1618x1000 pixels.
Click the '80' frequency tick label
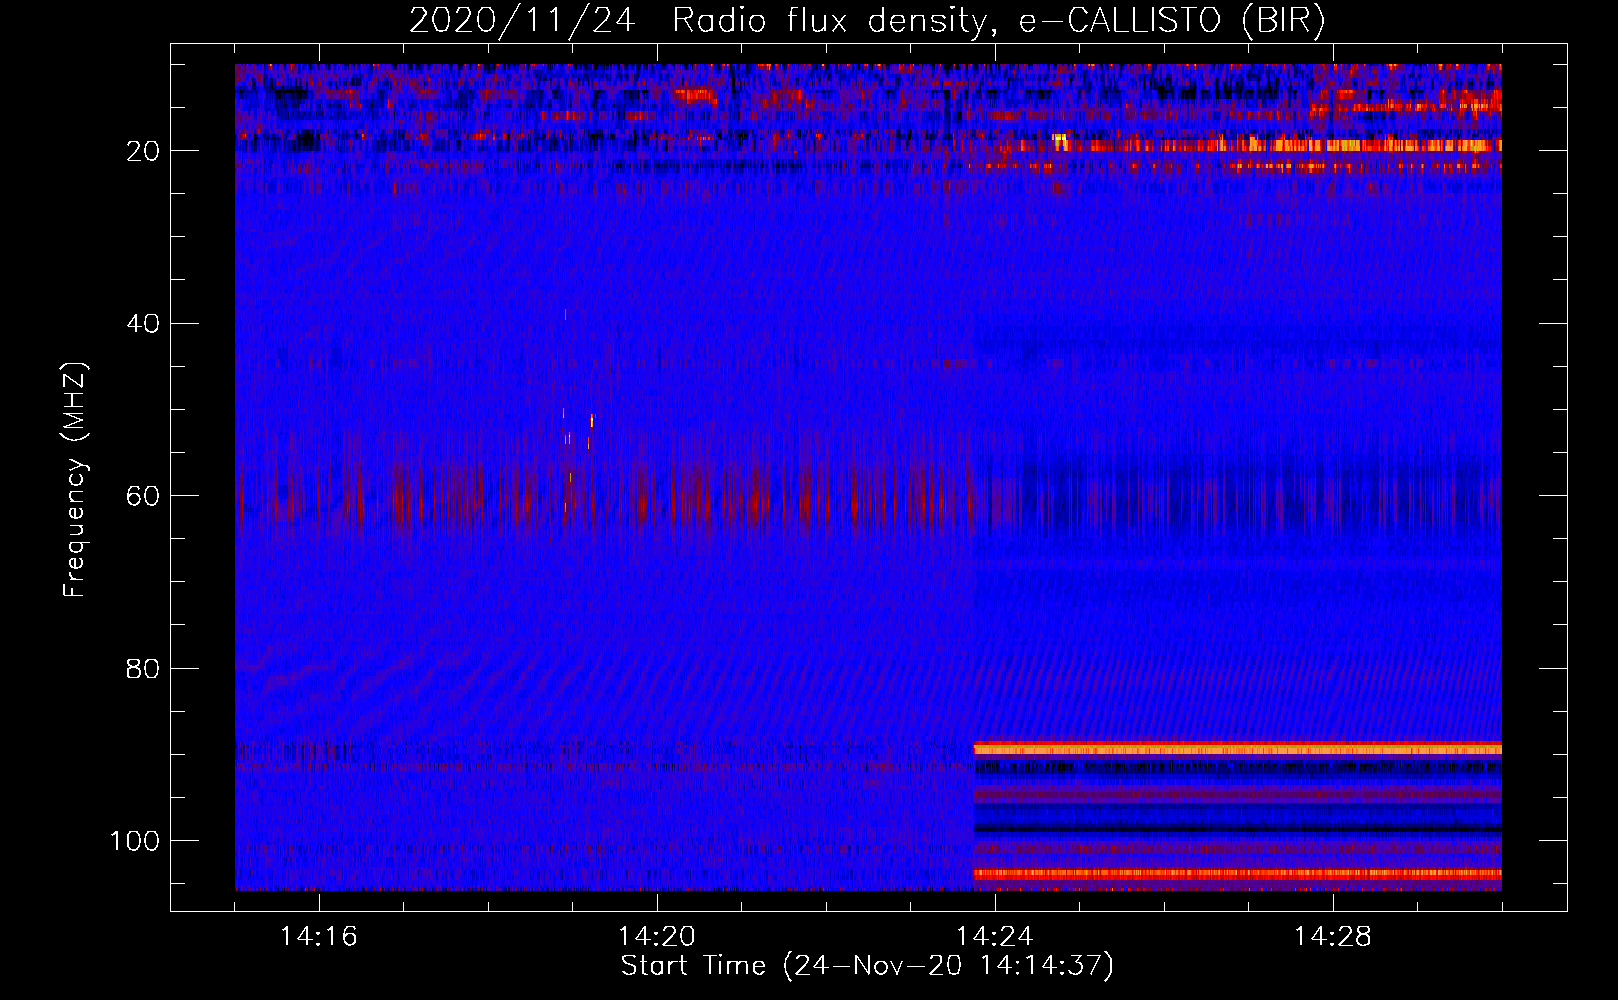(143, 668)
